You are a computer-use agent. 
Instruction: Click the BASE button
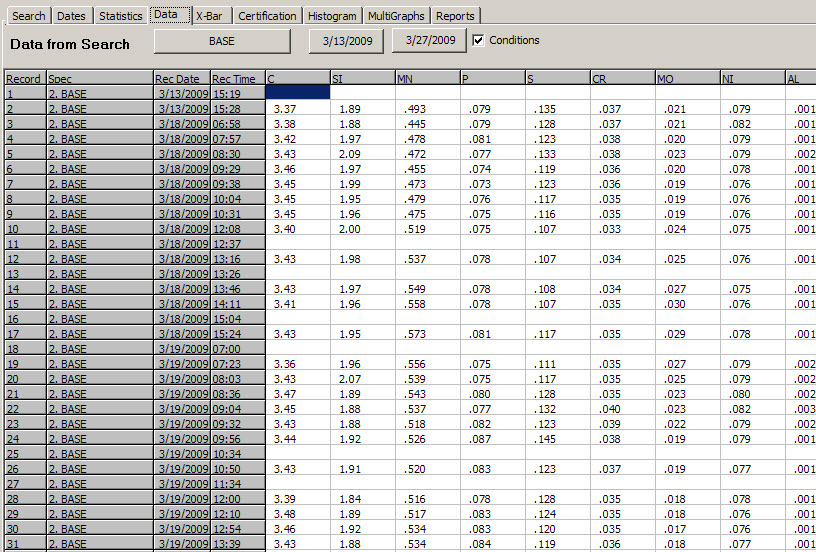click(222, 41)
